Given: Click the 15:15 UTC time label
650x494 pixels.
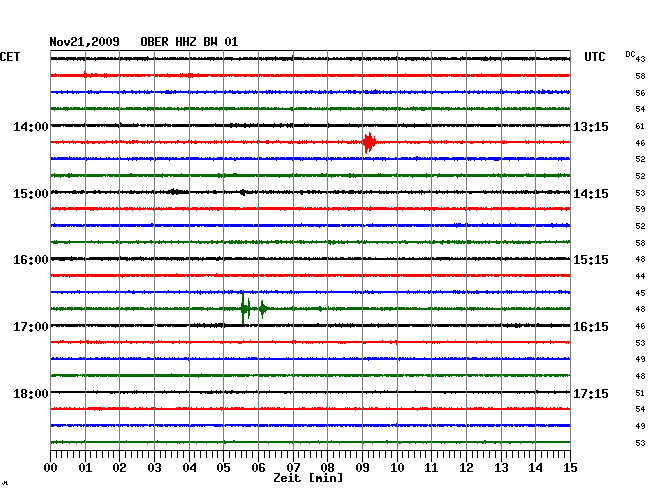Looking at the screenshot, I should [591, 260].
